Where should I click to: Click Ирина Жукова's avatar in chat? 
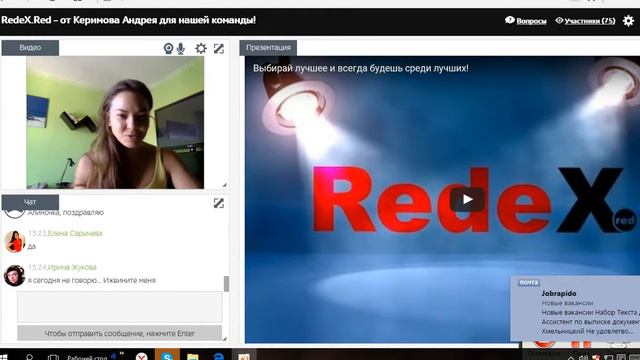pos(15,276)
